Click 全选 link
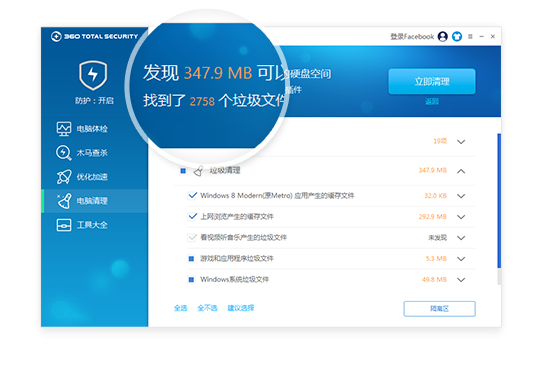Screen dimensions: 540x365 180,308
